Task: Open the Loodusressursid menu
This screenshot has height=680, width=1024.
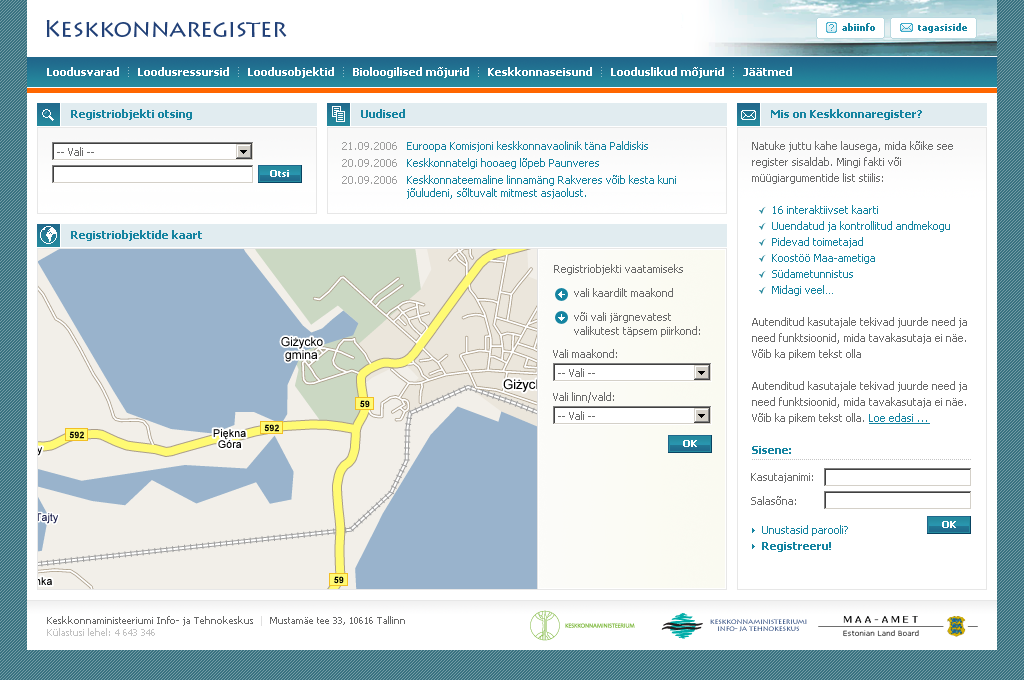Action: click(x=184, y=72)
